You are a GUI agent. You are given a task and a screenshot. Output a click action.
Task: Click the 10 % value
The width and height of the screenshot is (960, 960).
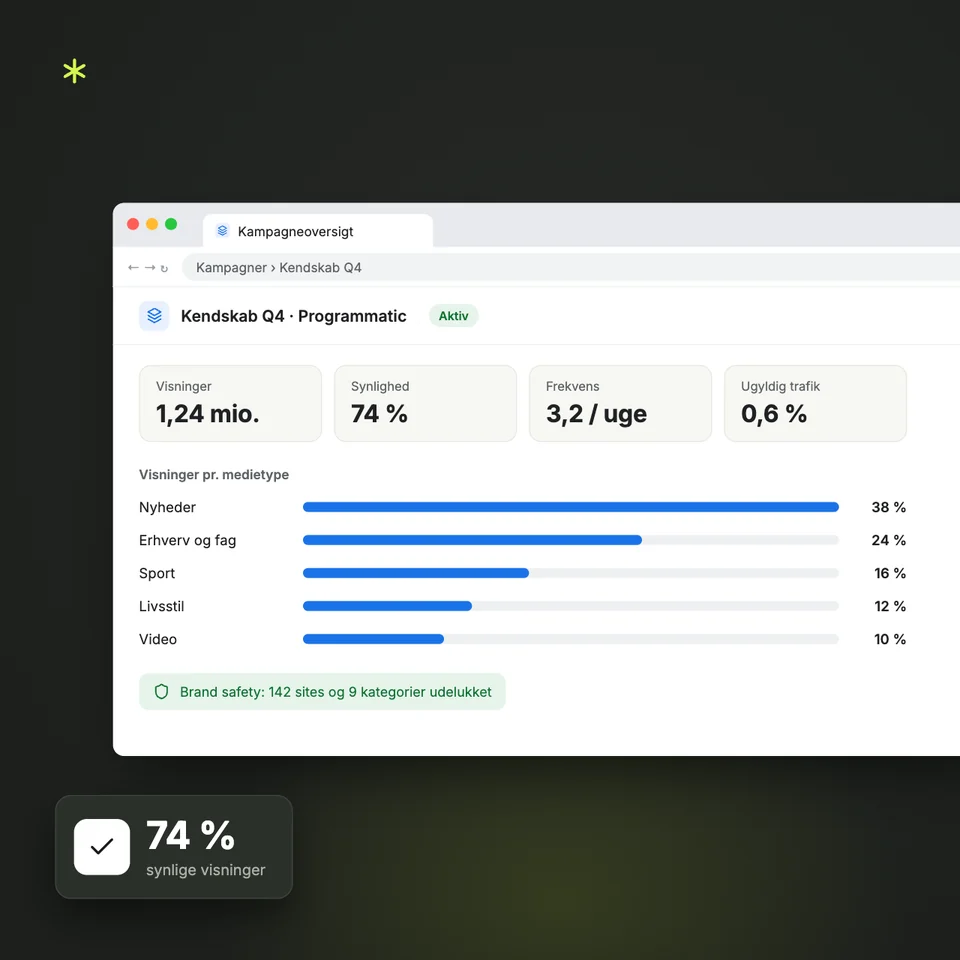coord(890,639)
